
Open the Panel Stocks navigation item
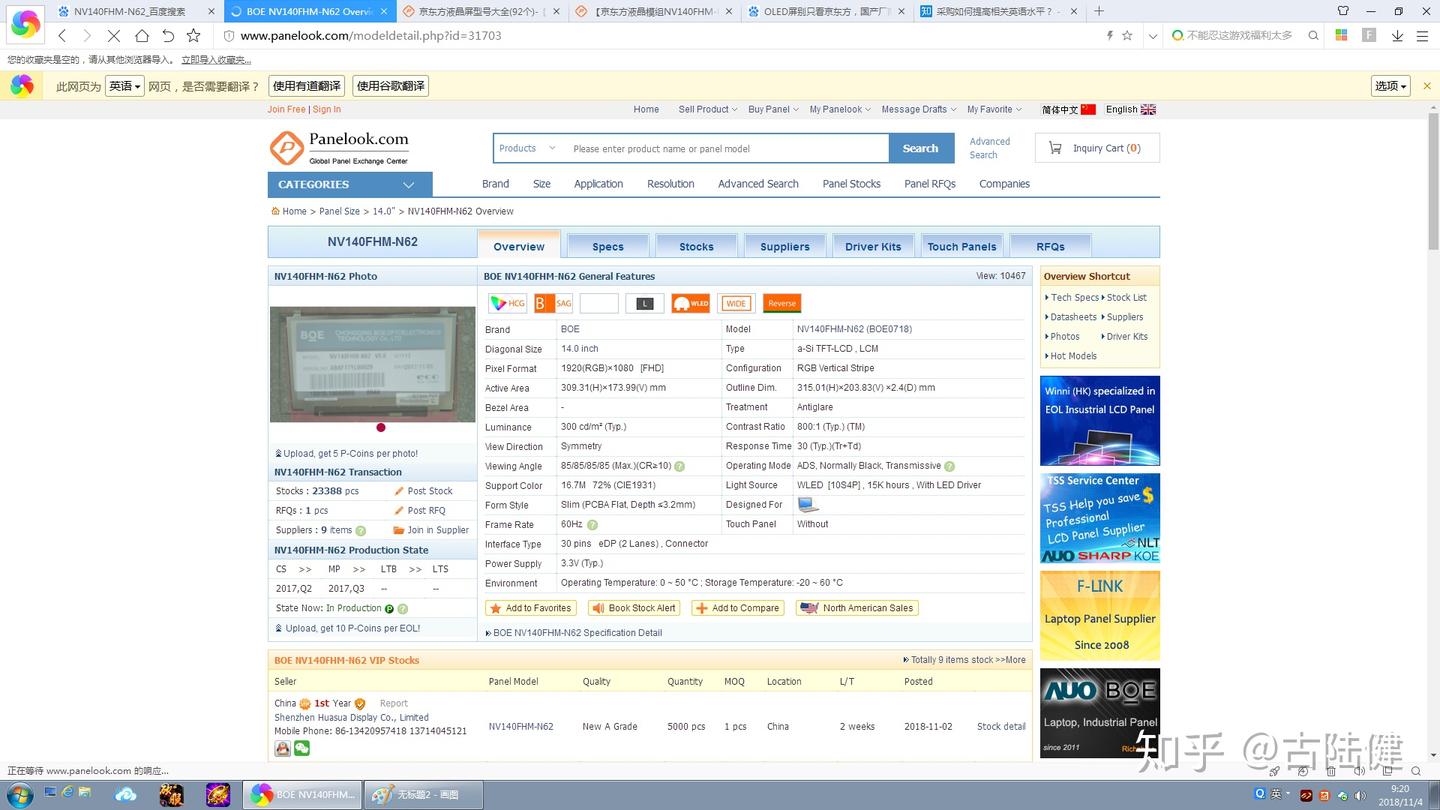[x=851, y=184]
